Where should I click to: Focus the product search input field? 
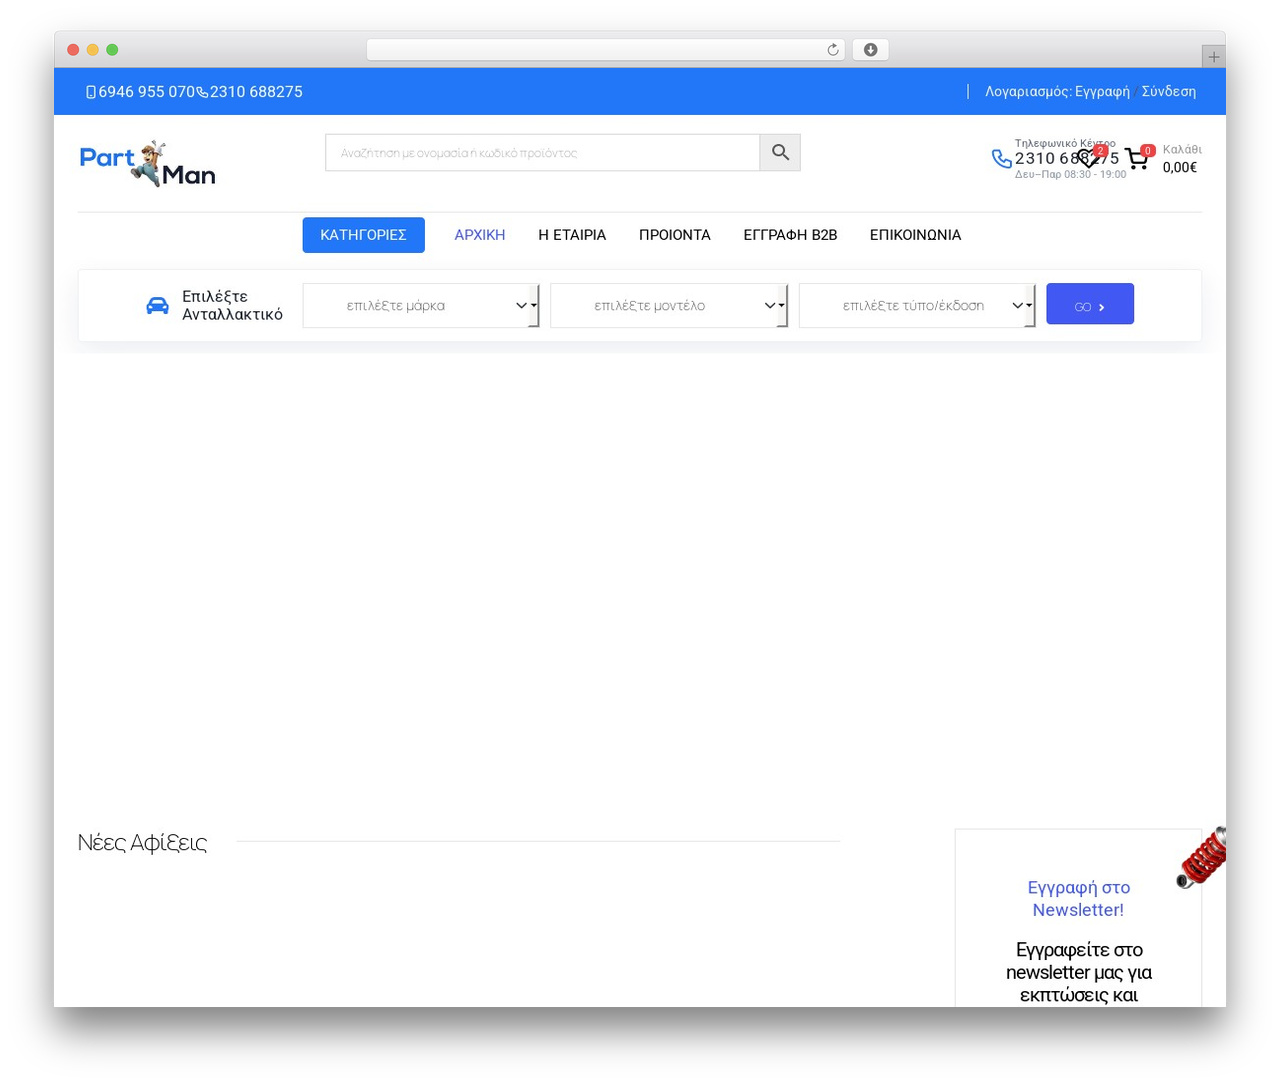[542, 153]
